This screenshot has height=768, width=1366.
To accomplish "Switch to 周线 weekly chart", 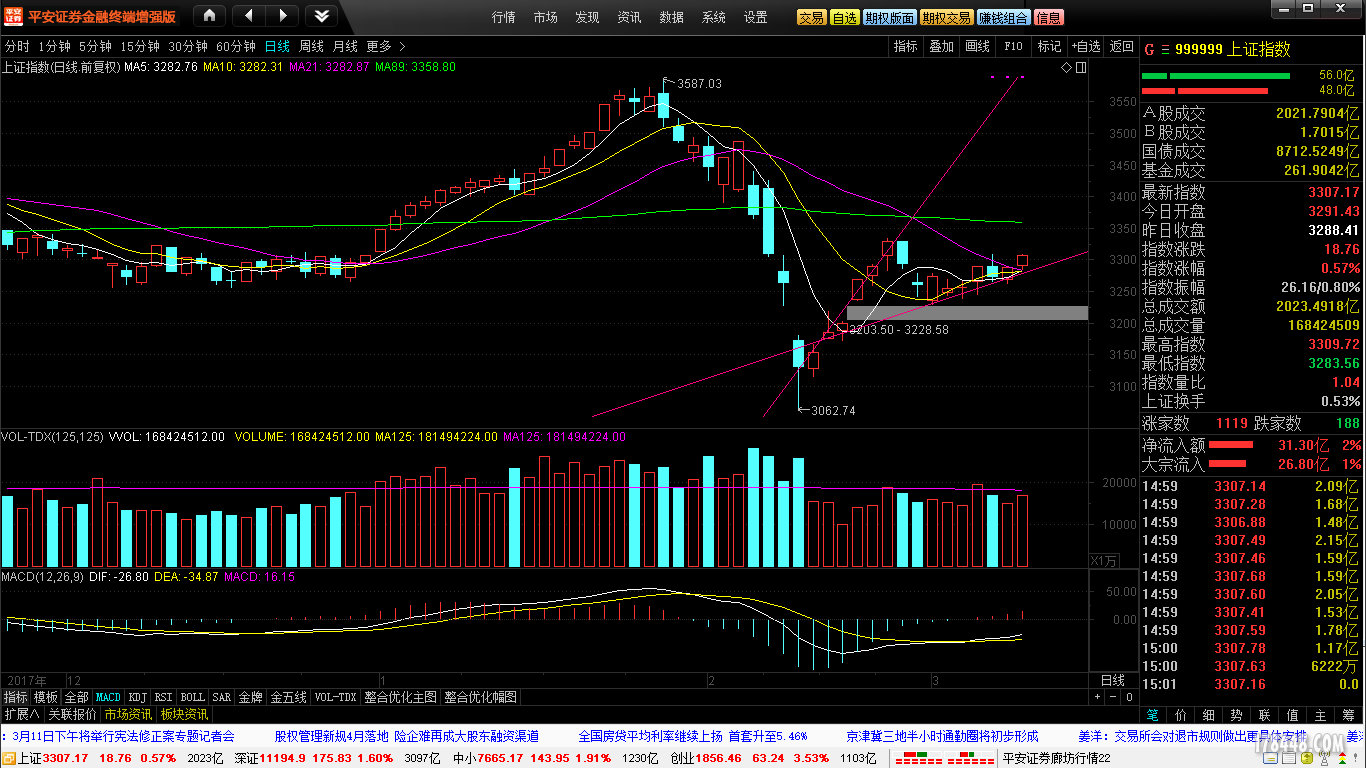I will pos(311,46).
